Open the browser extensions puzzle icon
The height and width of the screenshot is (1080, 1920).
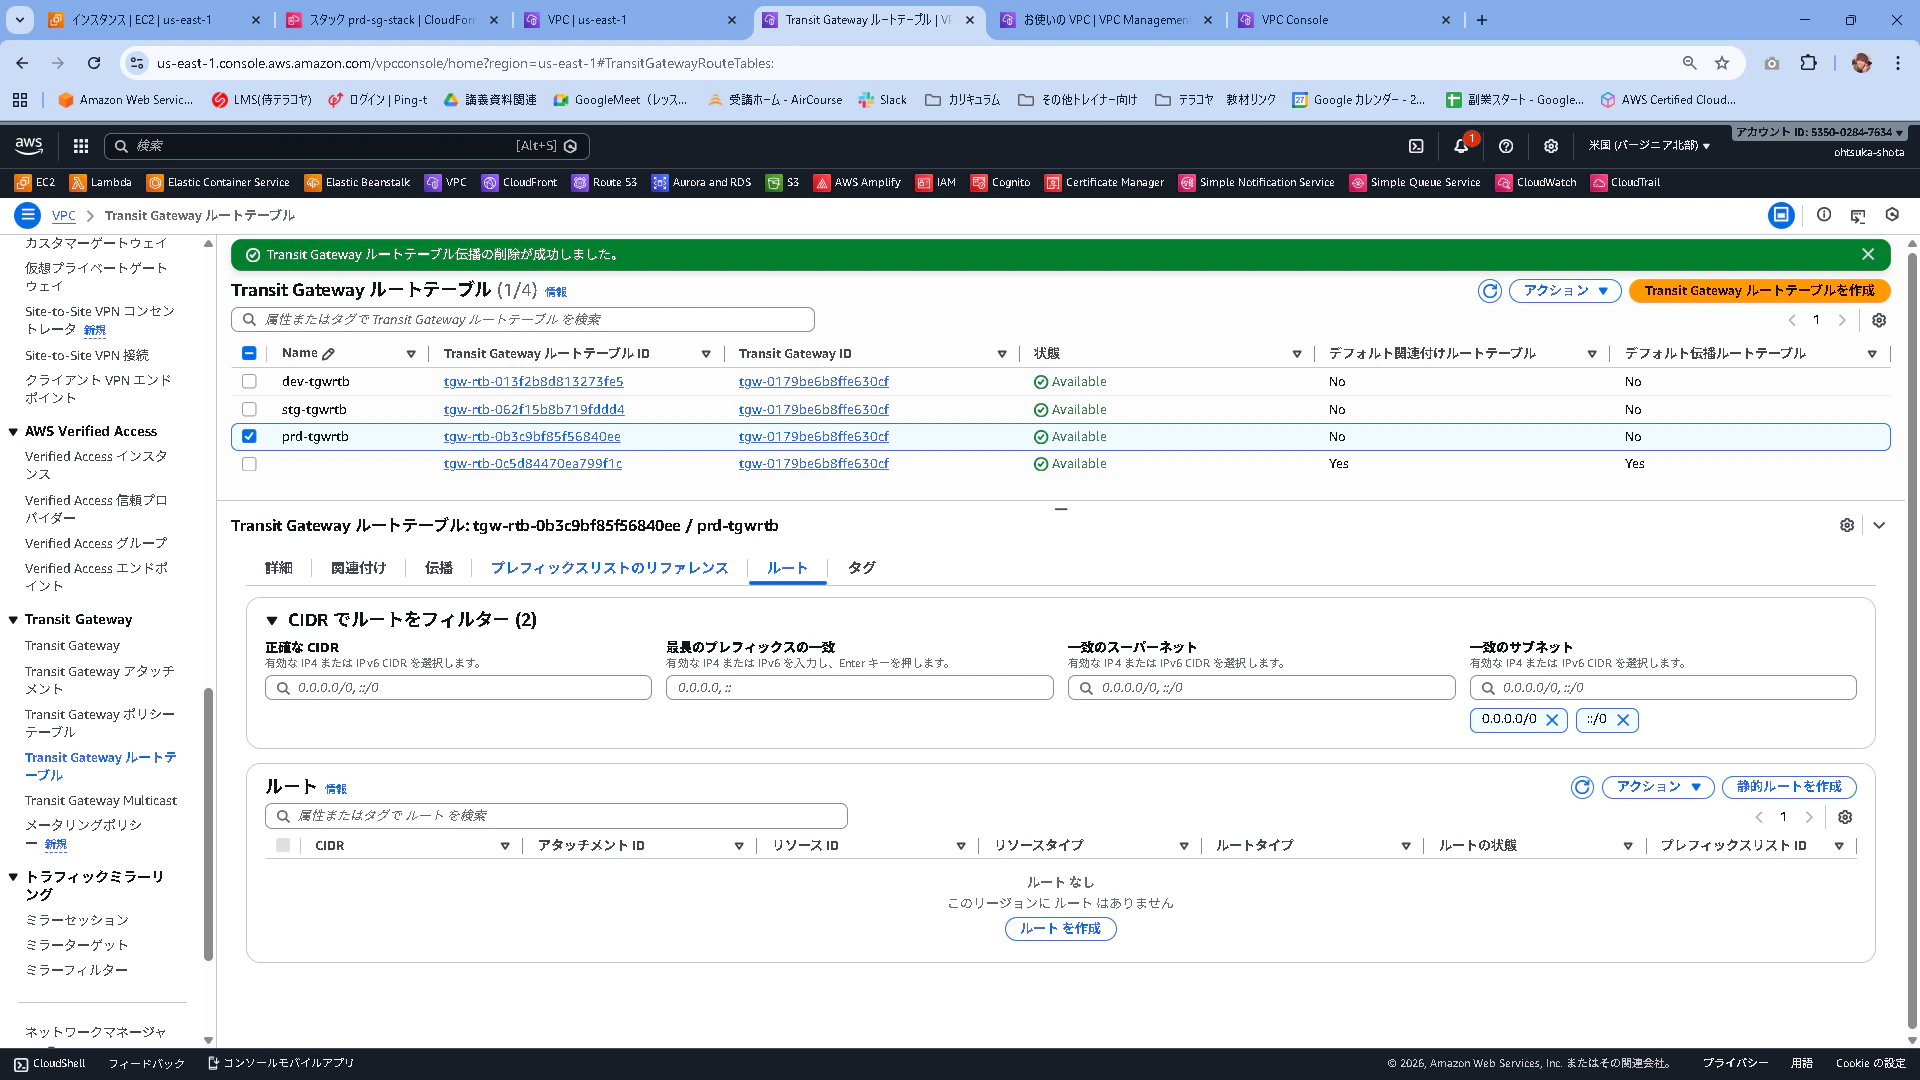click(x=1808, y=63)
